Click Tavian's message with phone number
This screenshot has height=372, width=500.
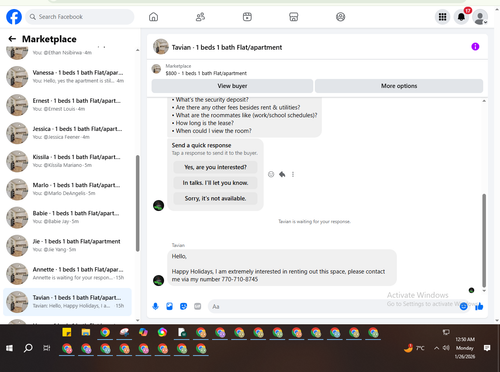(x=282, y=268)
